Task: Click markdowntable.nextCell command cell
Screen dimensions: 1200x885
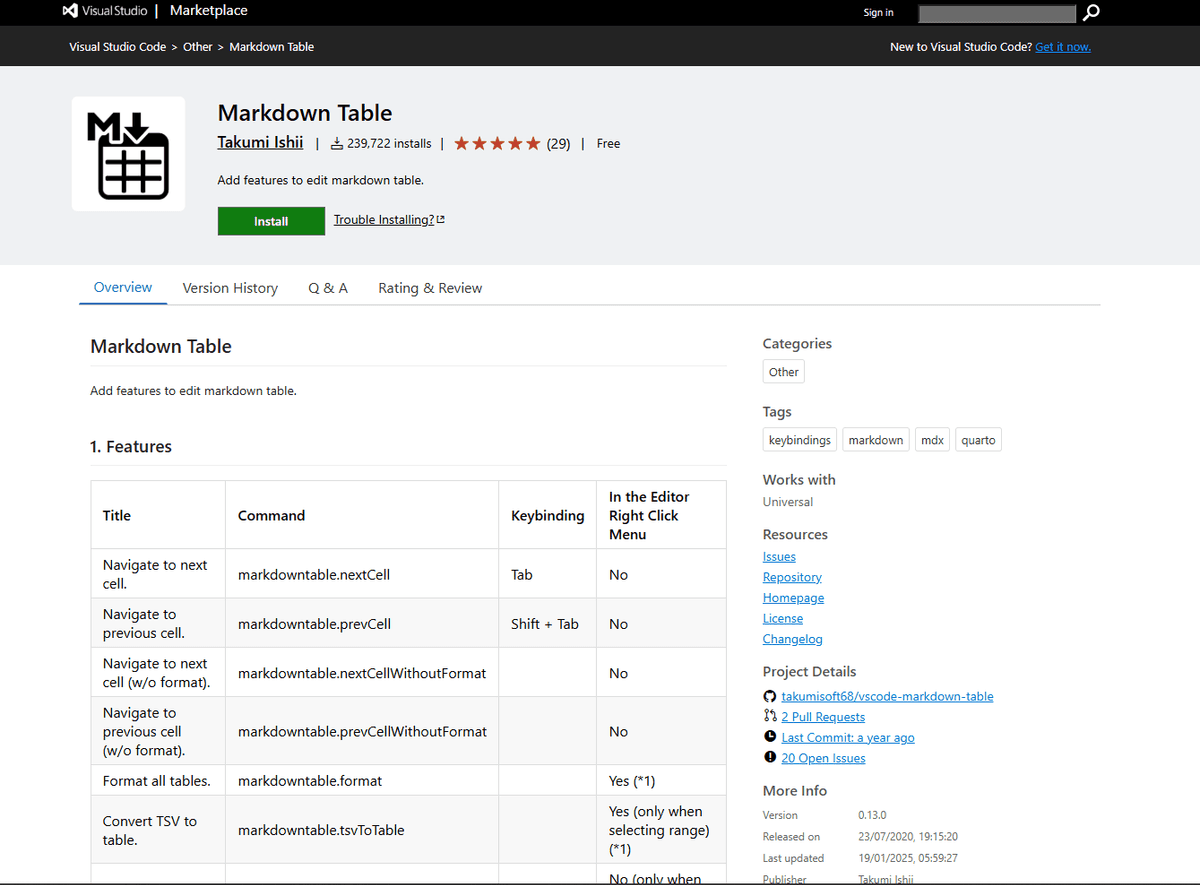Action: click(x=362, y=574)
